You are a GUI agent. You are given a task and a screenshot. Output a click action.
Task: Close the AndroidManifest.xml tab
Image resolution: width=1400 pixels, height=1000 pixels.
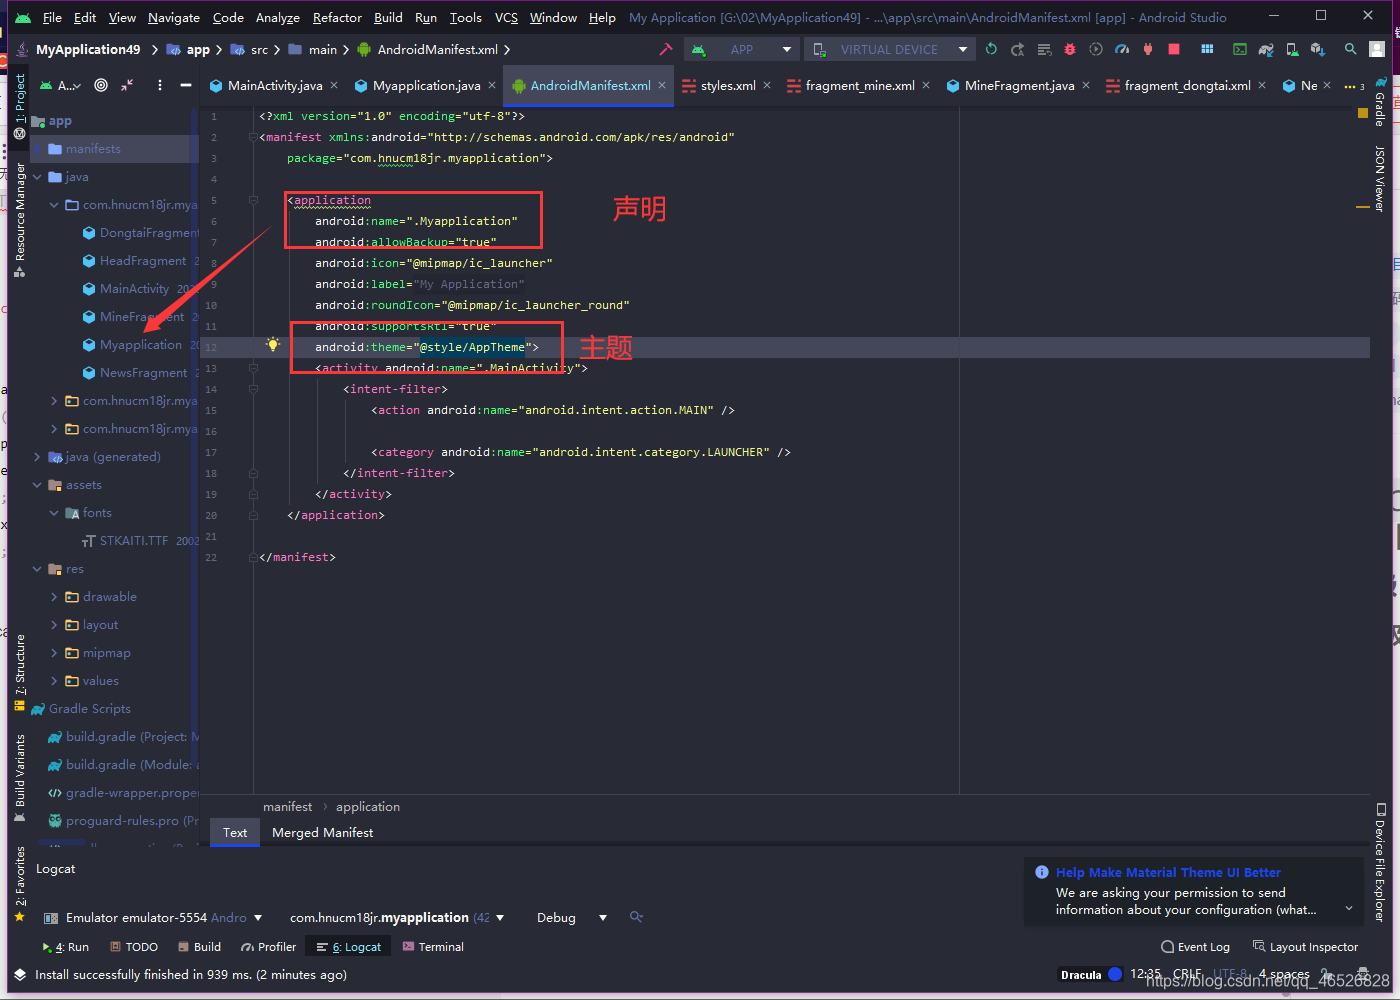[x=662, y=86]
